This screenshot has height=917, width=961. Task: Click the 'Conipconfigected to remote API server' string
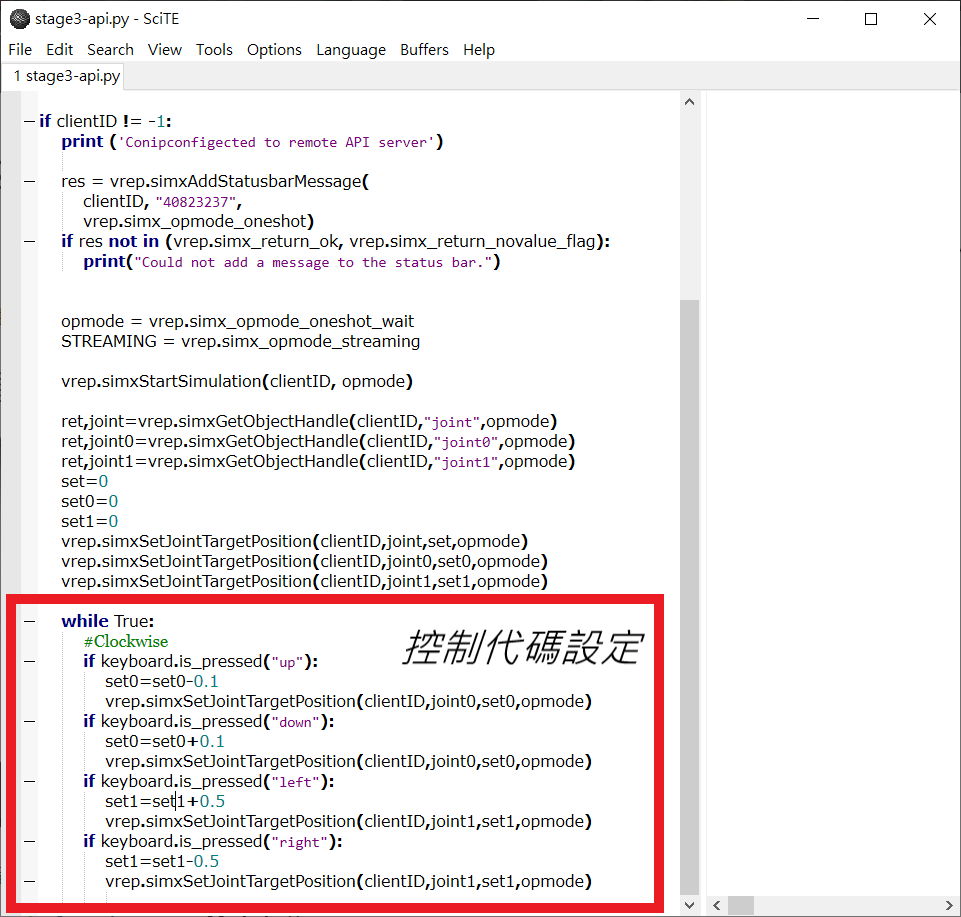[x=276, y=142]
